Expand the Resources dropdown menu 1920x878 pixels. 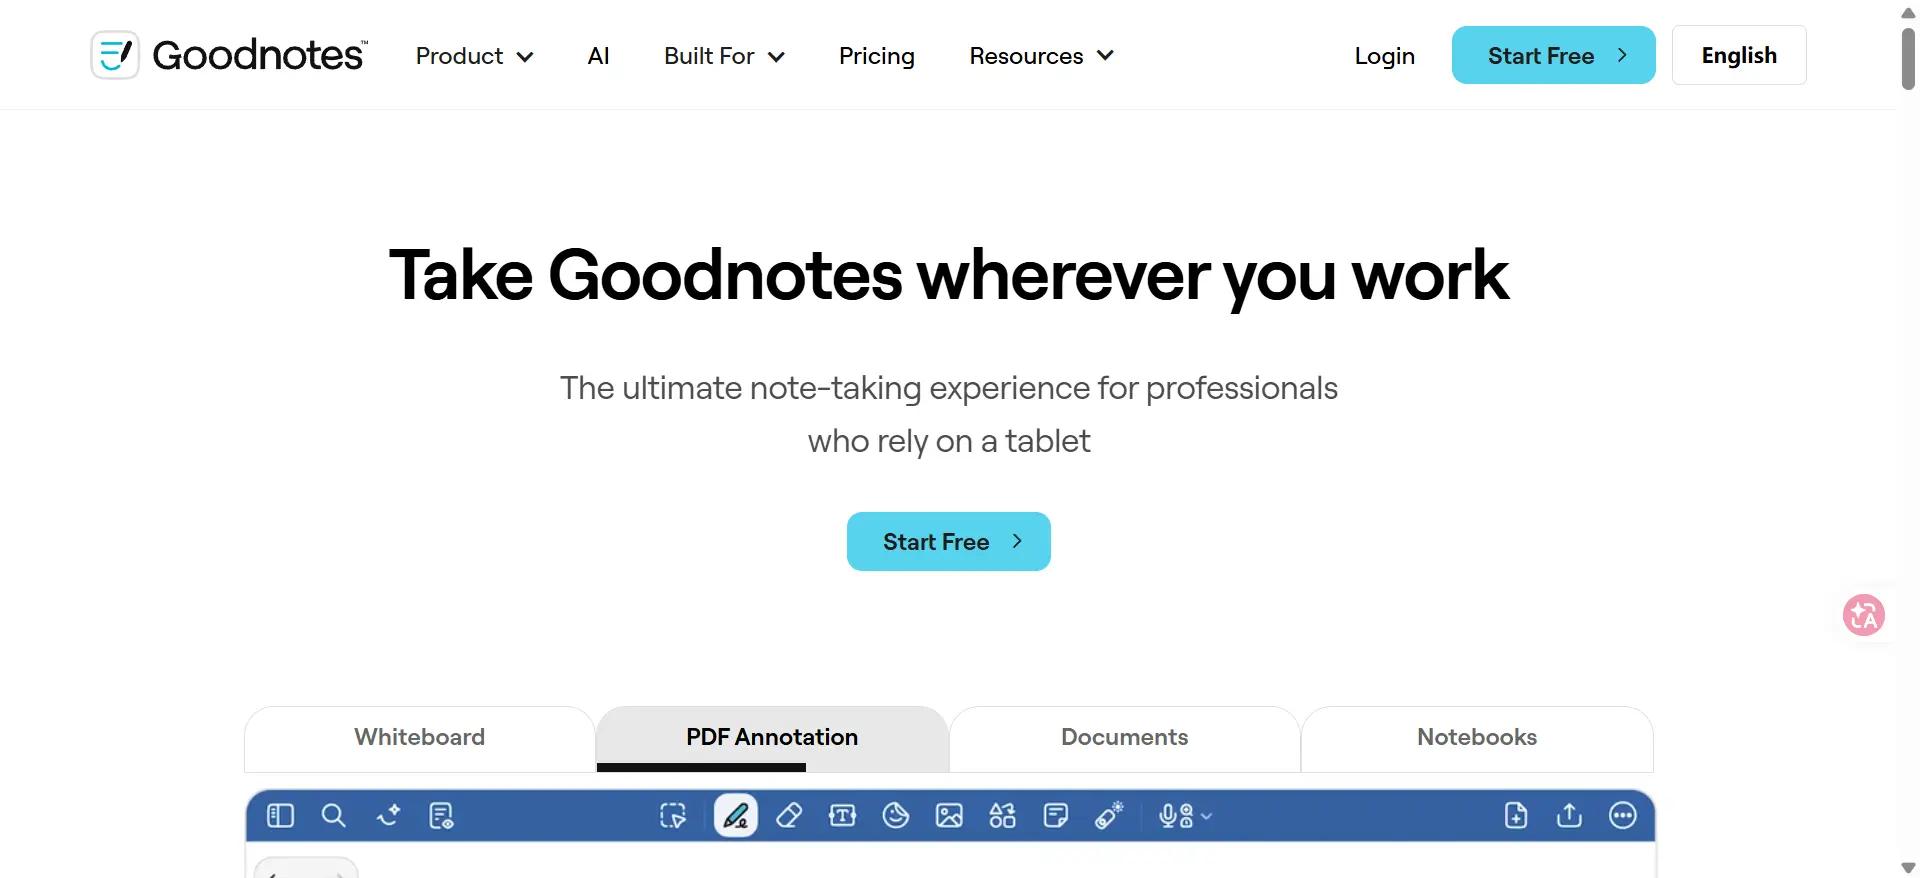pyautogui.click(x=1042, y=56)
